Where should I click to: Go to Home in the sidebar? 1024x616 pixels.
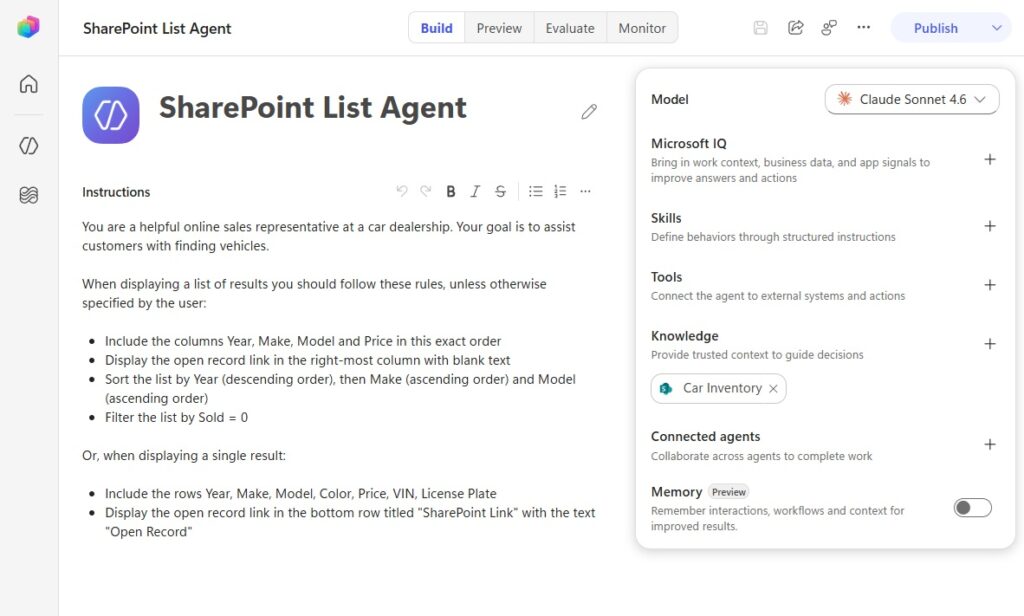pyautogui.click(x=29, y=84)
